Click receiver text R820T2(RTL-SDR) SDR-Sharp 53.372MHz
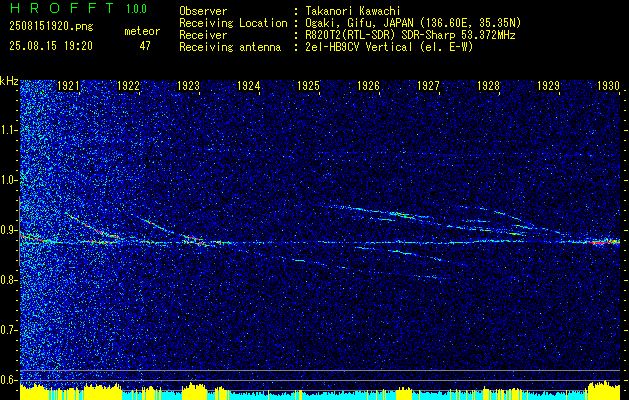Screen dimensions: 629x400 pyautogui.click(x=410, y=35)
